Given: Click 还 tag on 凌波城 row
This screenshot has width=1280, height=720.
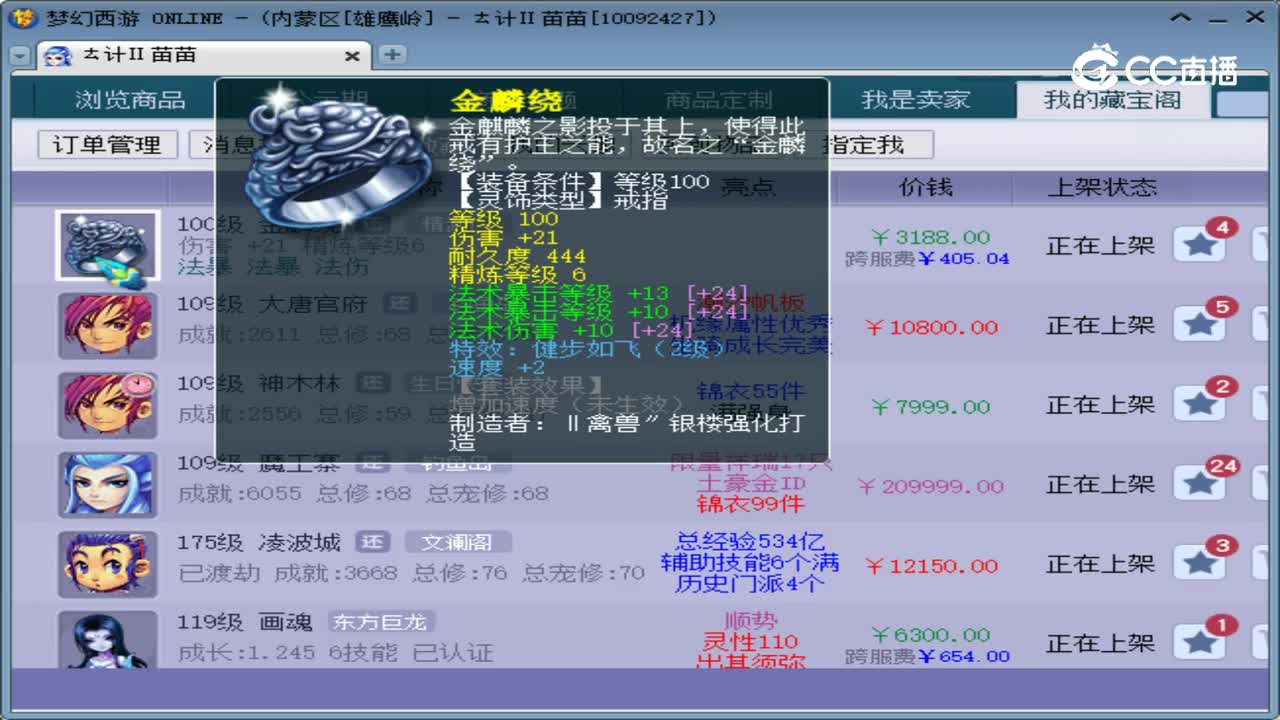Looking at the screenshot, I should tap(374, 543).
